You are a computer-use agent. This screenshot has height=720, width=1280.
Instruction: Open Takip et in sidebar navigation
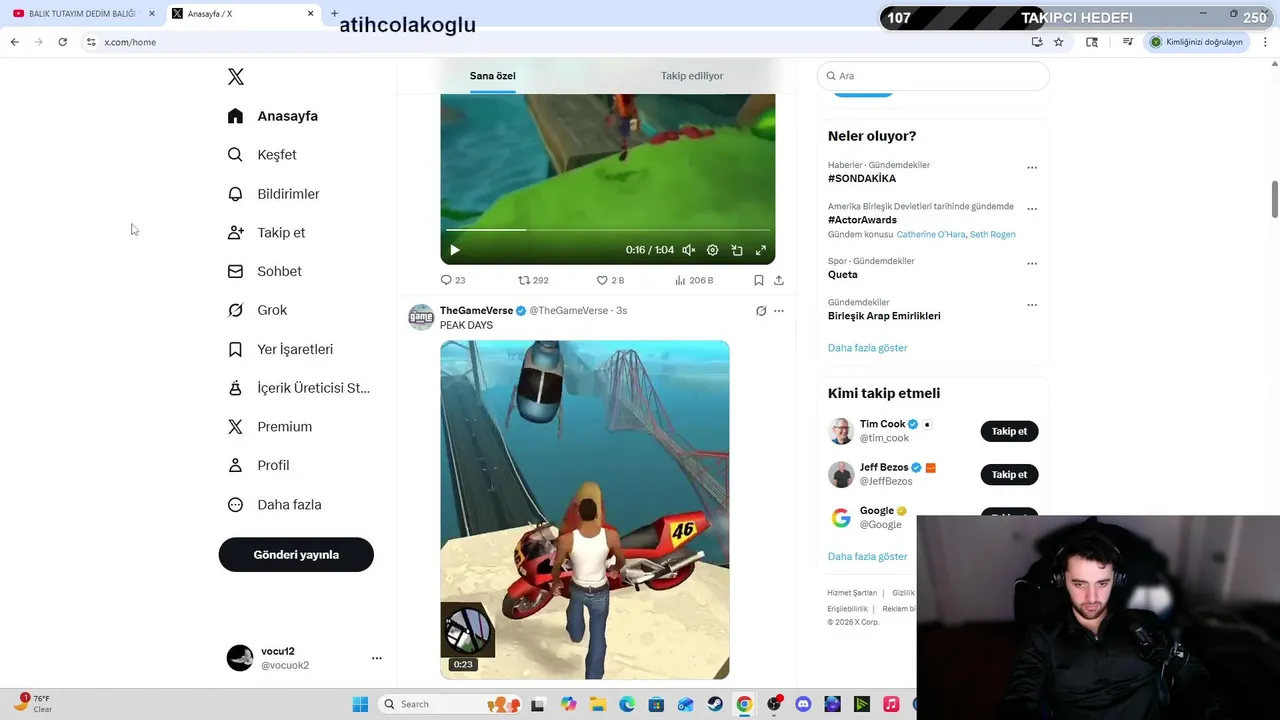click(266, 233)
